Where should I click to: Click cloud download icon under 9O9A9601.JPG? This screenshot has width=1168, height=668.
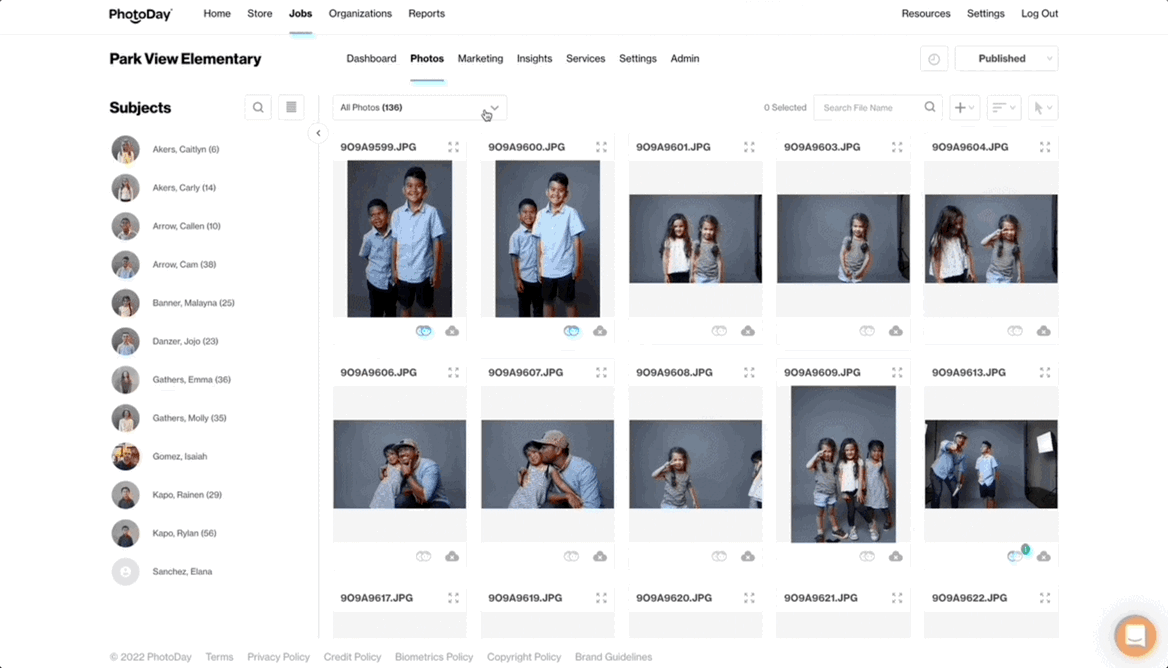pyautogui.click(x=747, y=331)
